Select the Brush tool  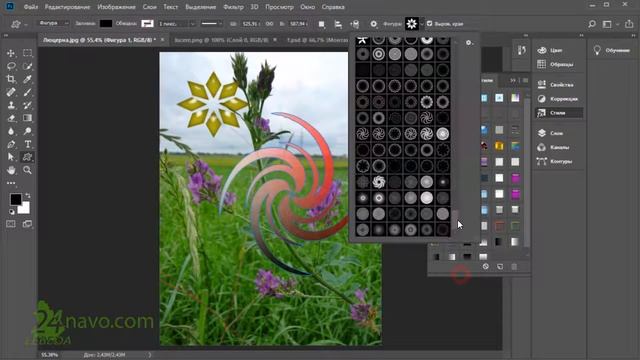pyautogui.click(x=27, y=92)
